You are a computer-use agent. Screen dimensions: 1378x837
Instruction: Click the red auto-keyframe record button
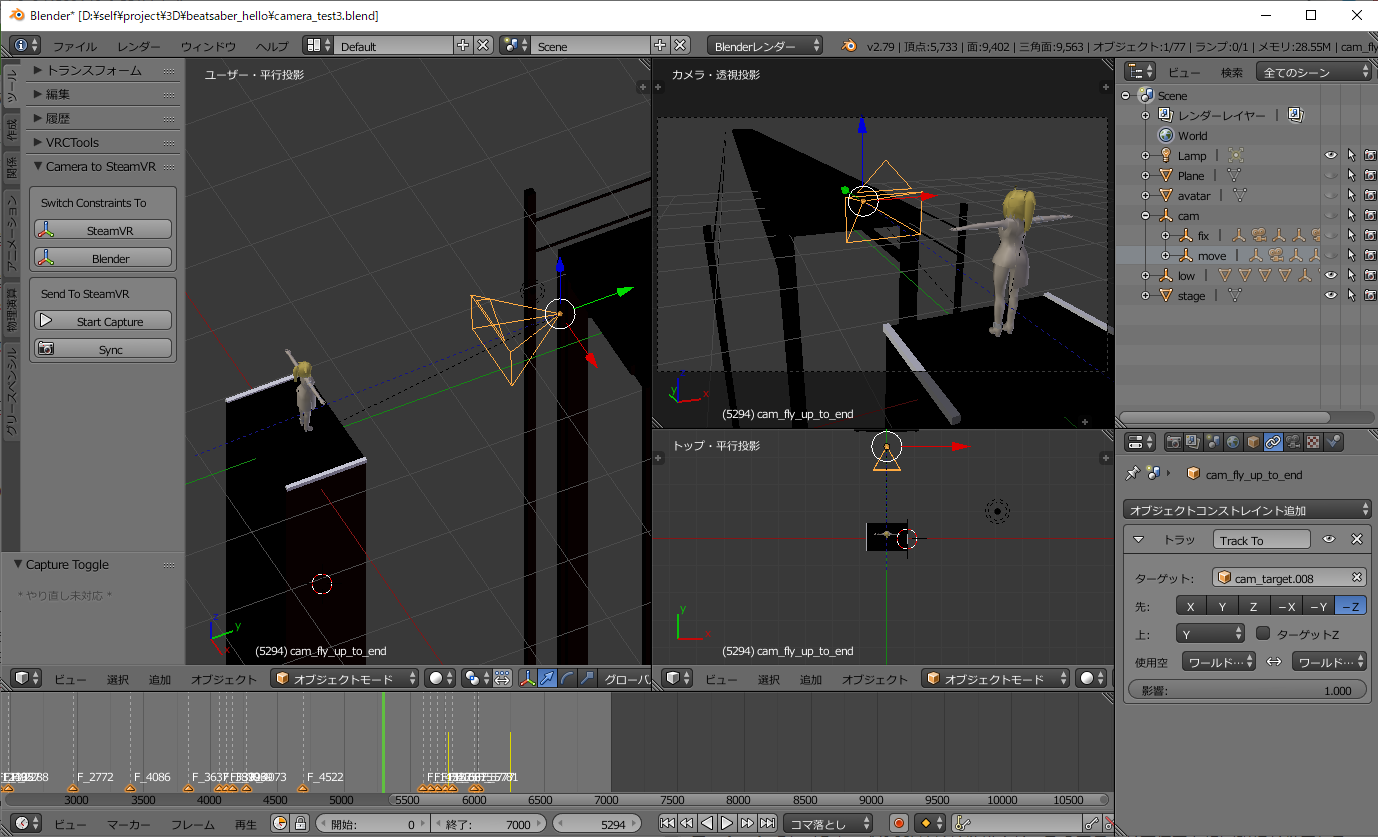[898, 823]
